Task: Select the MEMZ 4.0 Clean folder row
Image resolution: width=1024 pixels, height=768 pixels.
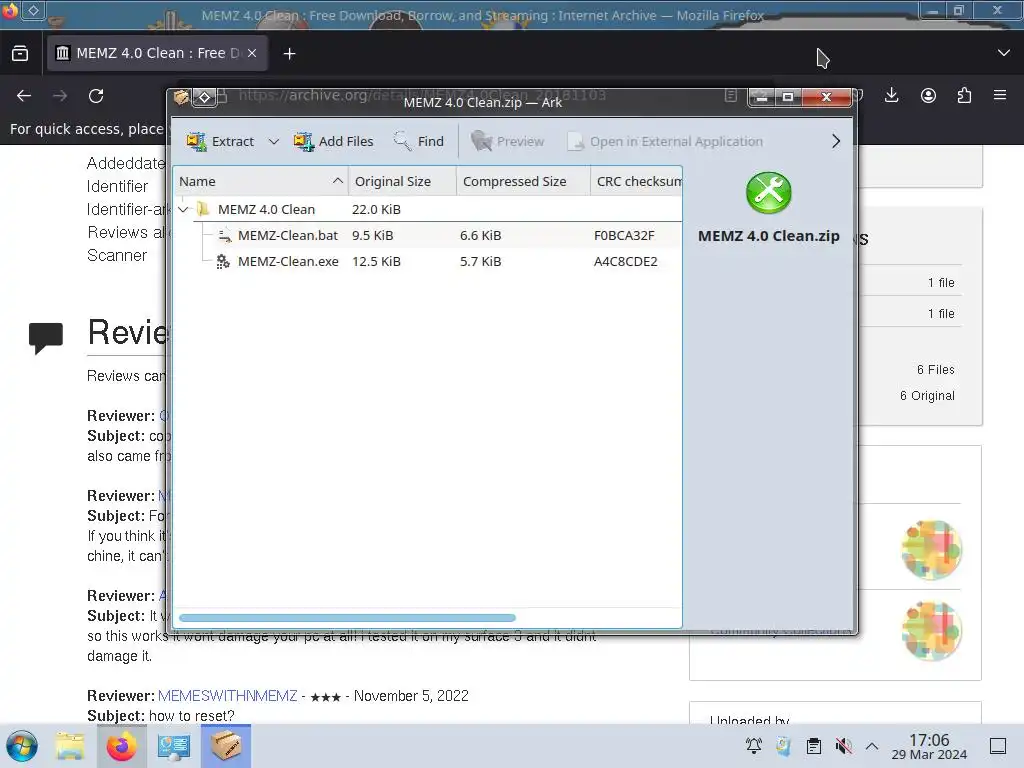Action: 428,210
